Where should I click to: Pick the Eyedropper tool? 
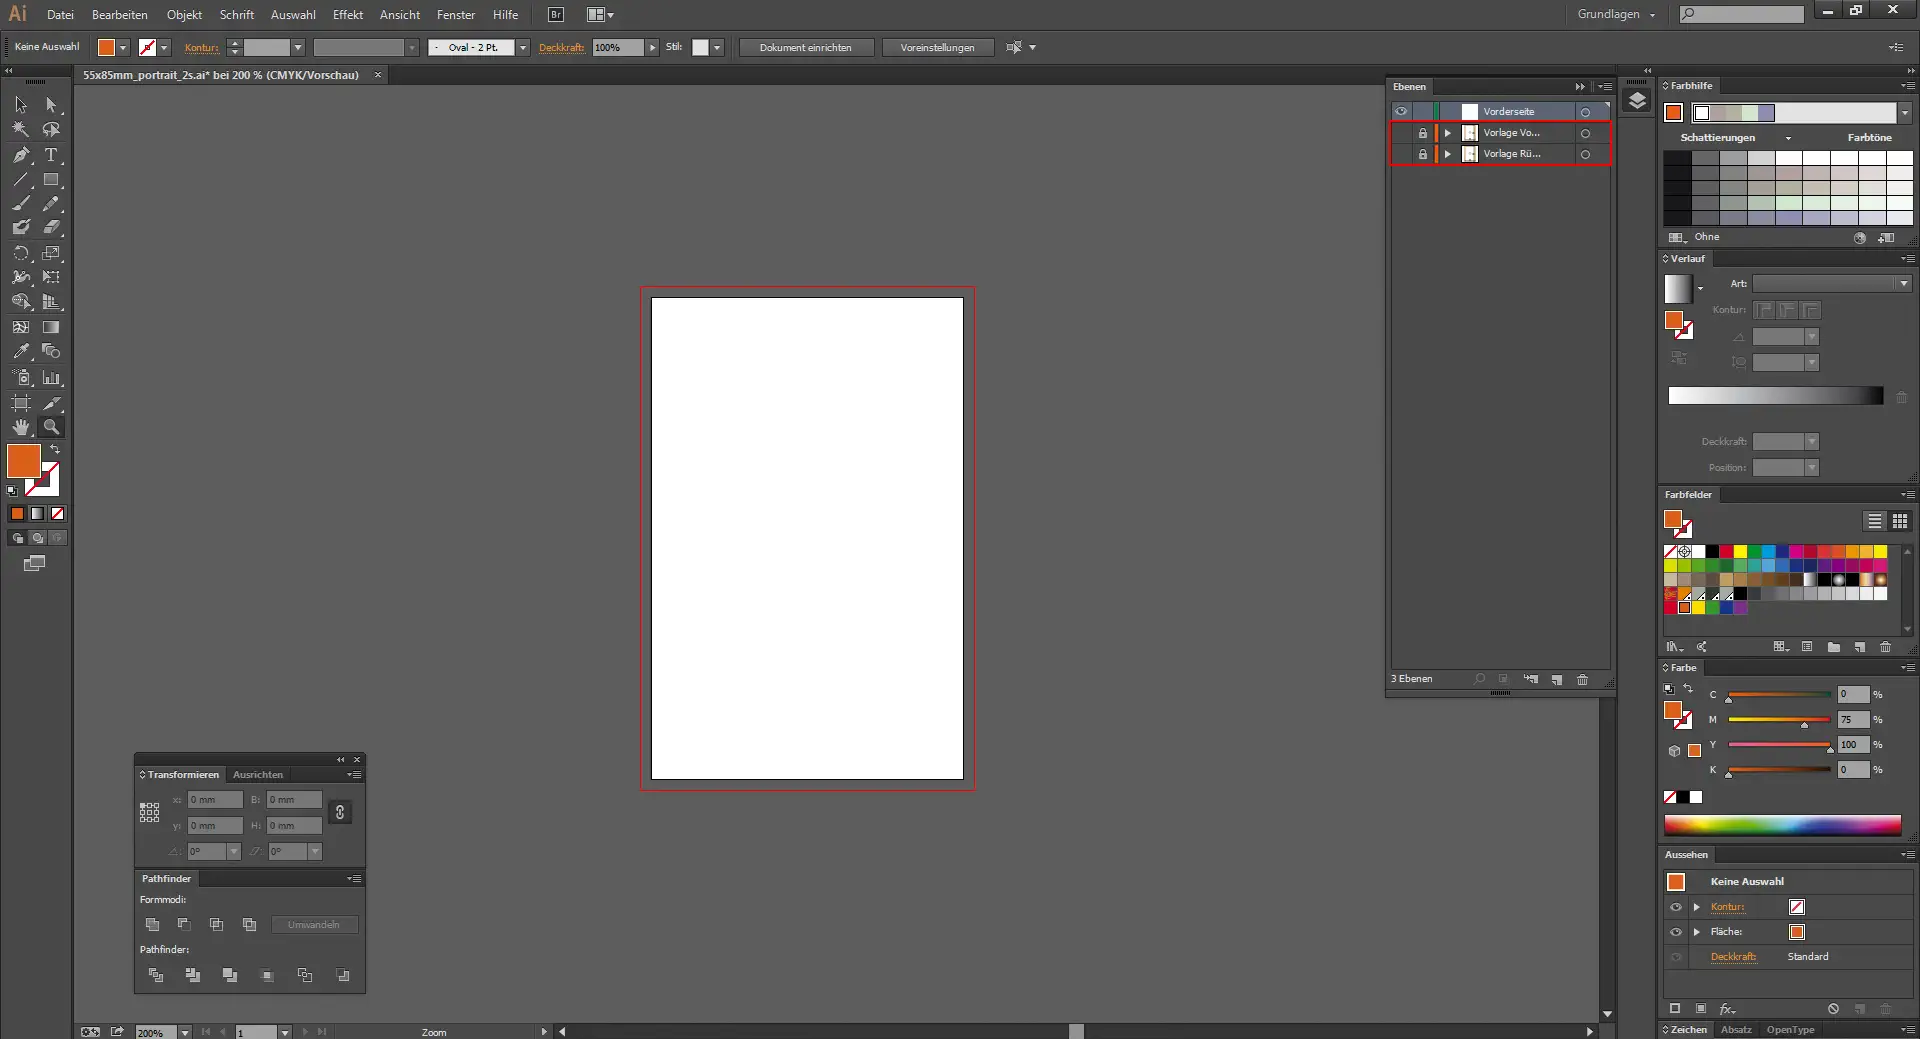click(x=21, y=351)
